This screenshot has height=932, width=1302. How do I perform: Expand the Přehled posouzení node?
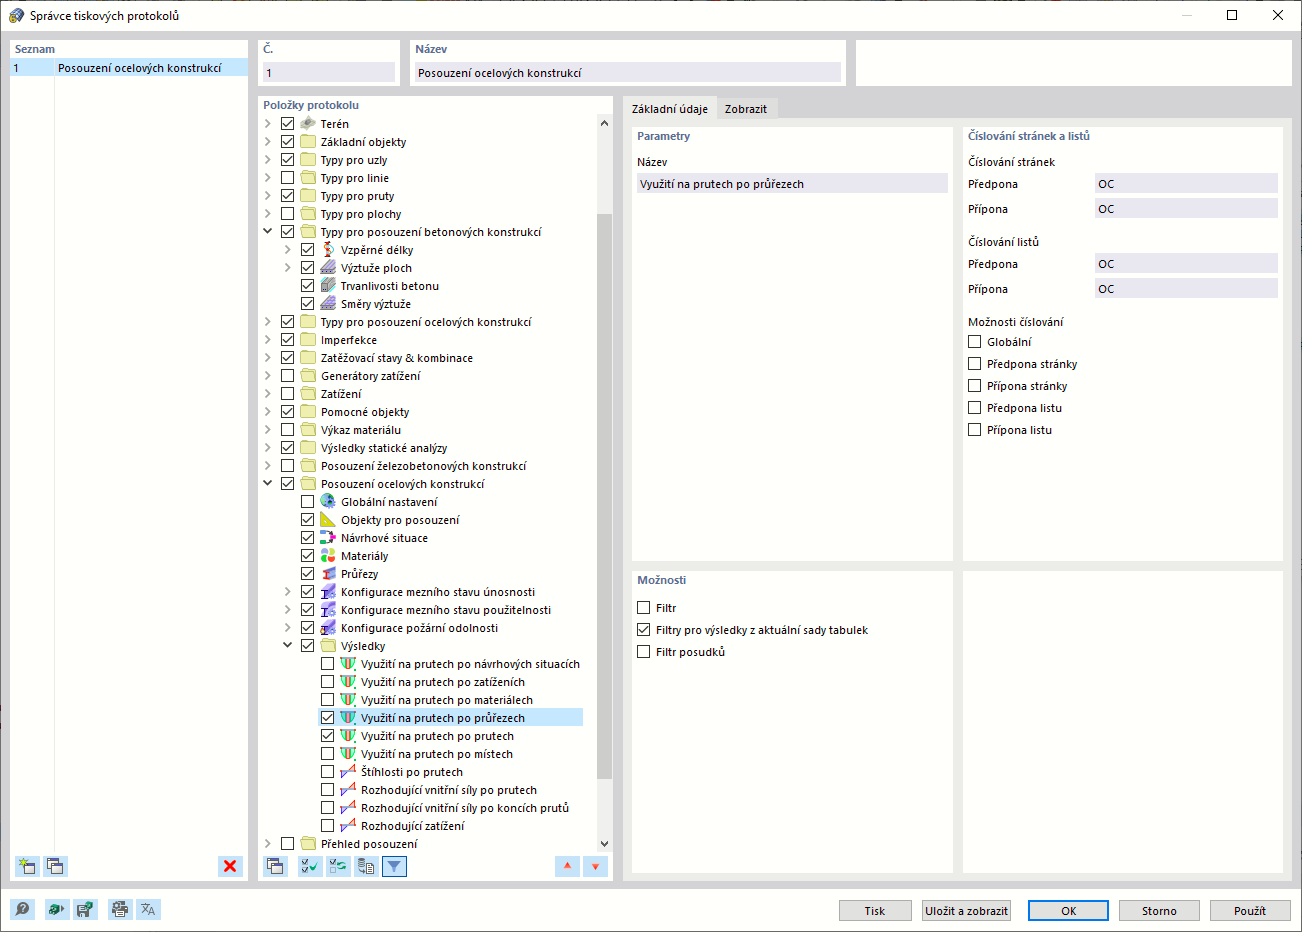coord(268,844)
